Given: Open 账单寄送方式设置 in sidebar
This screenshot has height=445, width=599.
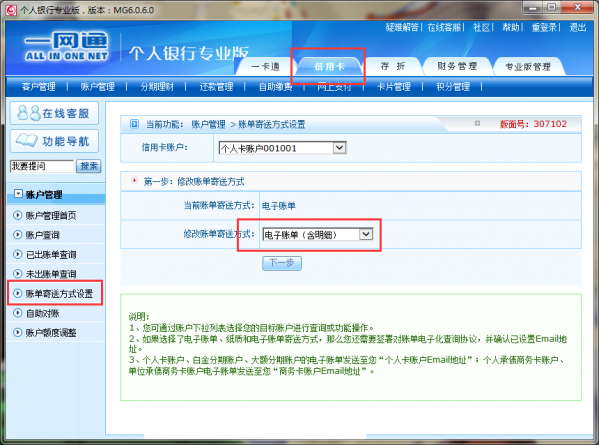Looking at the screenshot, I should pyautogui.click(x=59, y=293).
